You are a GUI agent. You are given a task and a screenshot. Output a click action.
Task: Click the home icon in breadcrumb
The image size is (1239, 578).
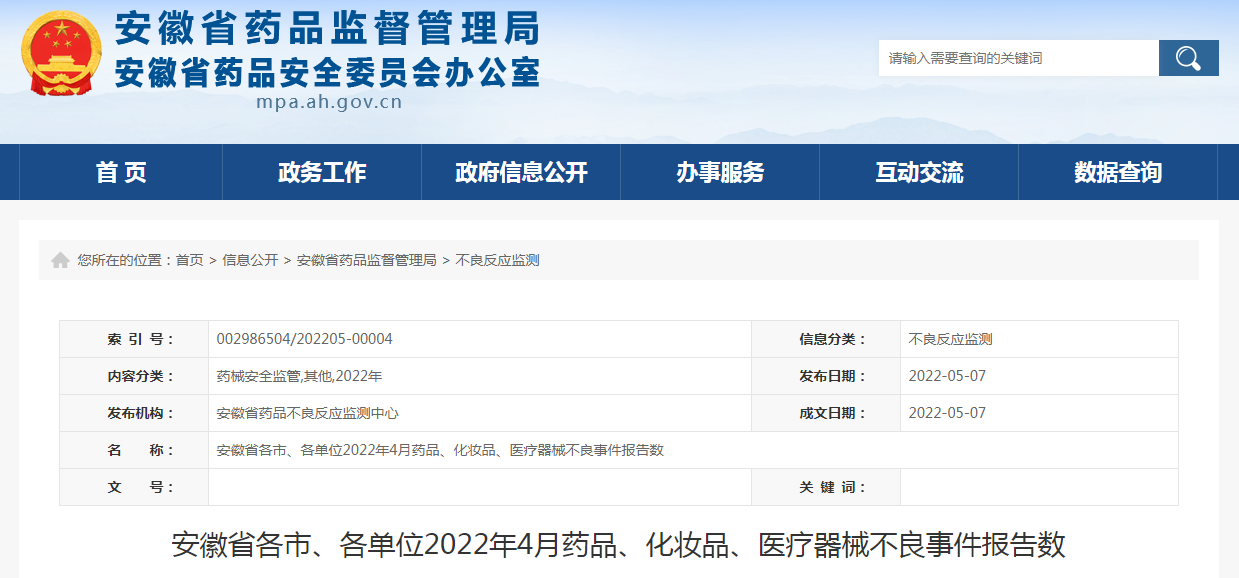coord(60,260)
